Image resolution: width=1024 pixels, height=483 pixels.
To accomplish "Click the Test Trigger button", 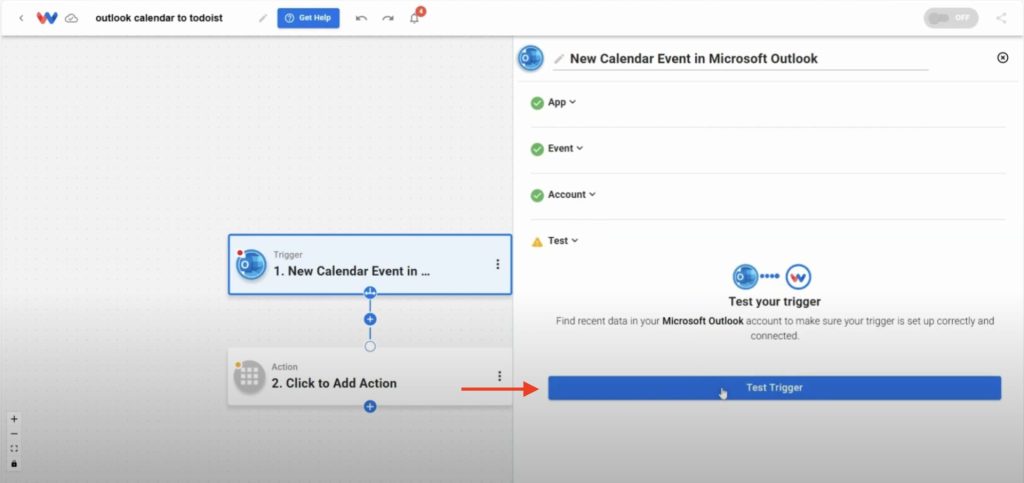I will point(774,388).
